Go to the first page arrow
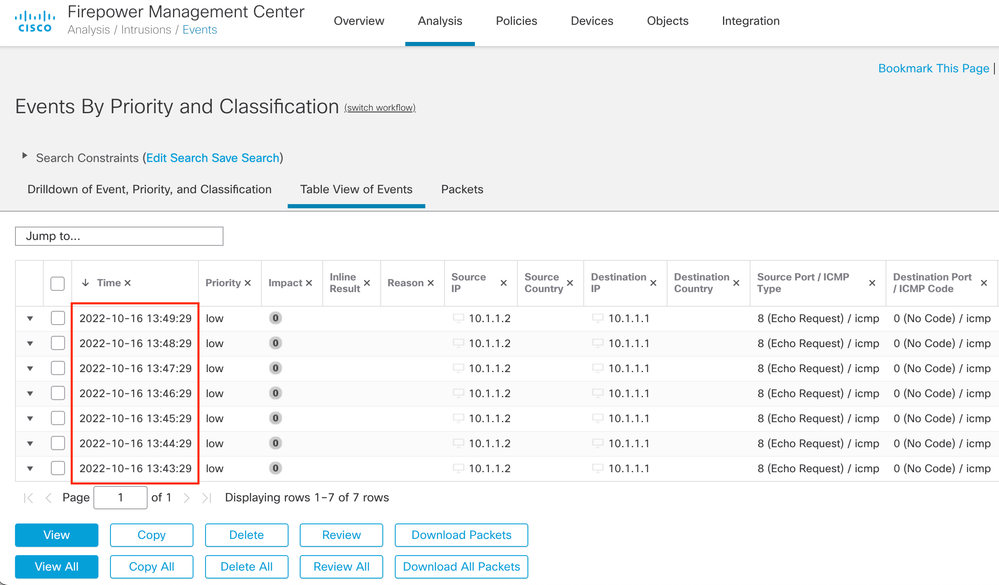999x585 pixels. click(28, 498)
